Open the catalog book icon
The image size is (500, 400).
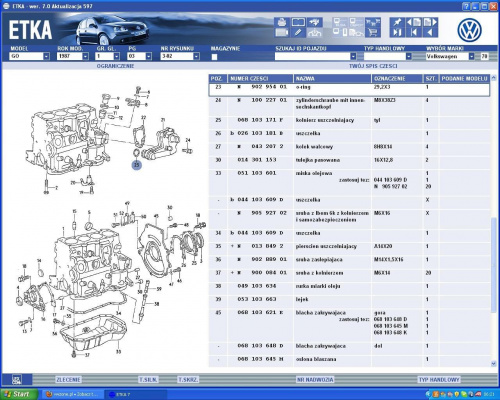(x=298, y=22)
